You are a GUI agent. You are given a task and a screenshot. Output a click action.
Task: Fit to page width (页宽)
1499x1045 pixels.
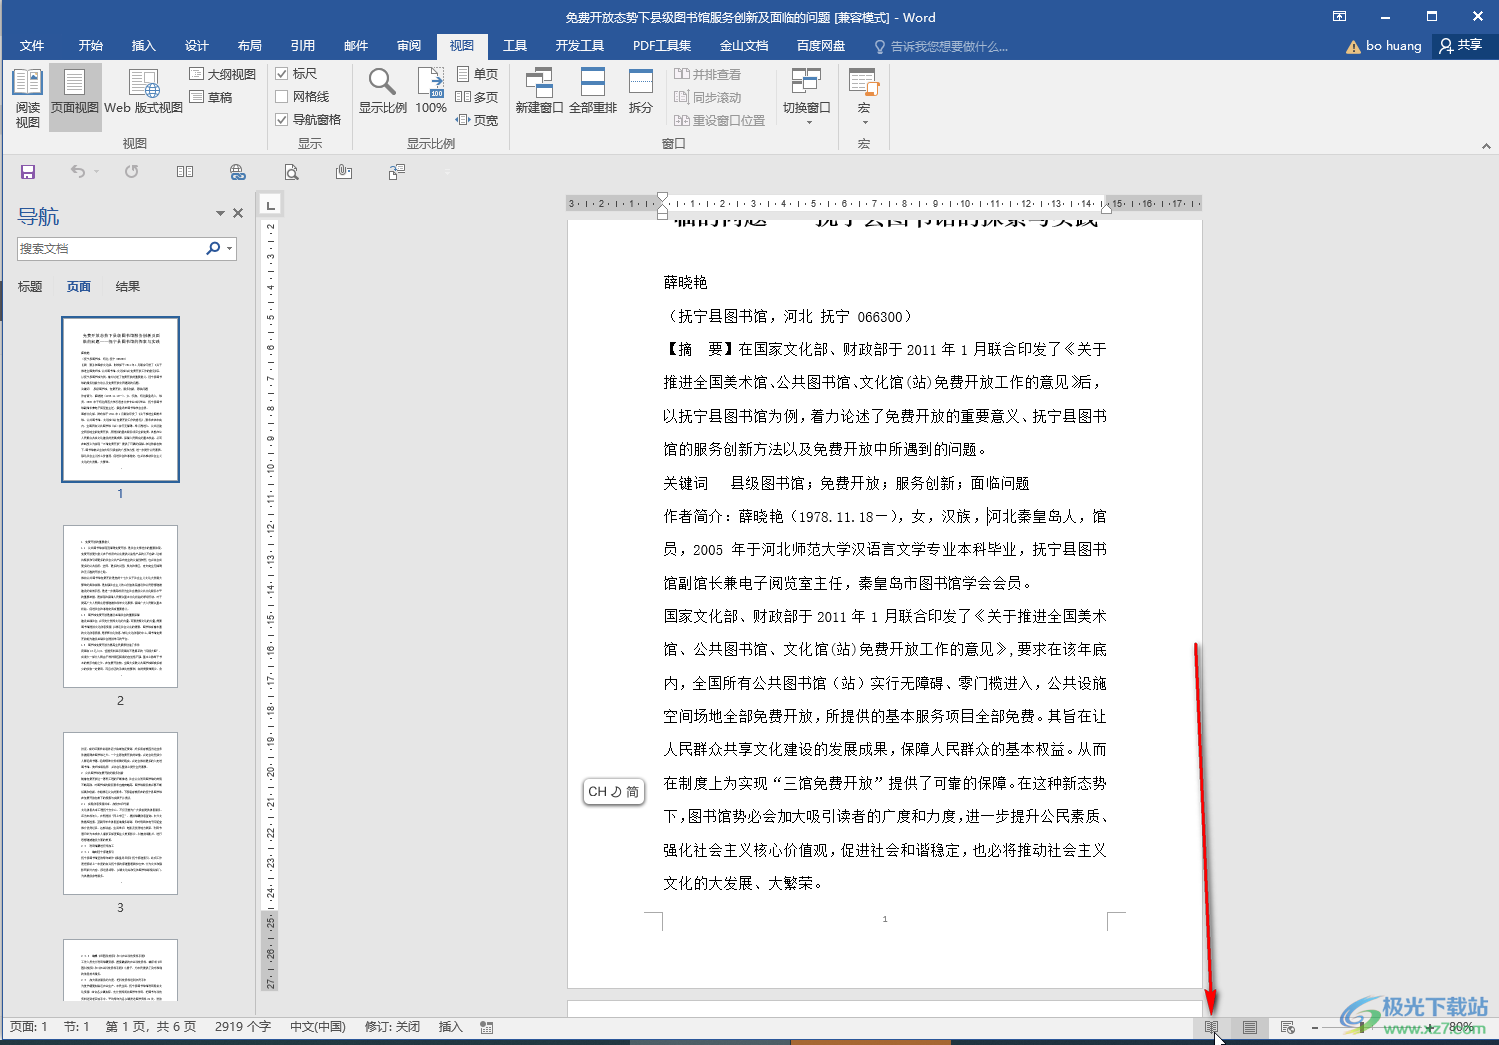[x=477, y=120]
